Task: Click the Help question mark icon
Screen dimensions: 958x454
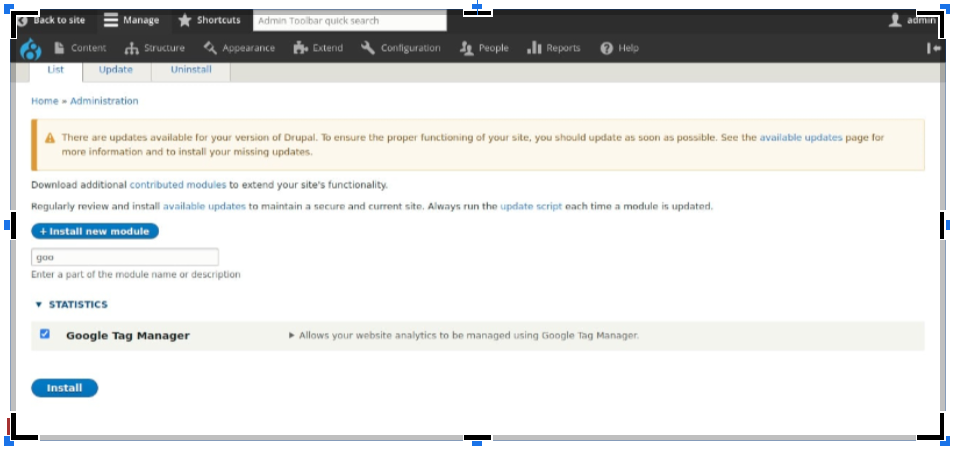Action: [x=606, y=48]
